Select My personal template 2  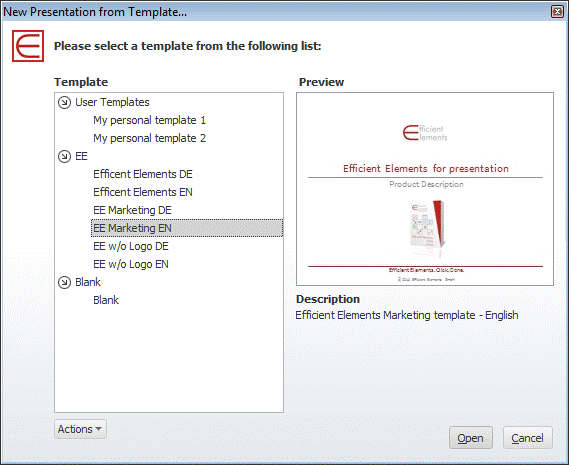(x=149, y=138)
